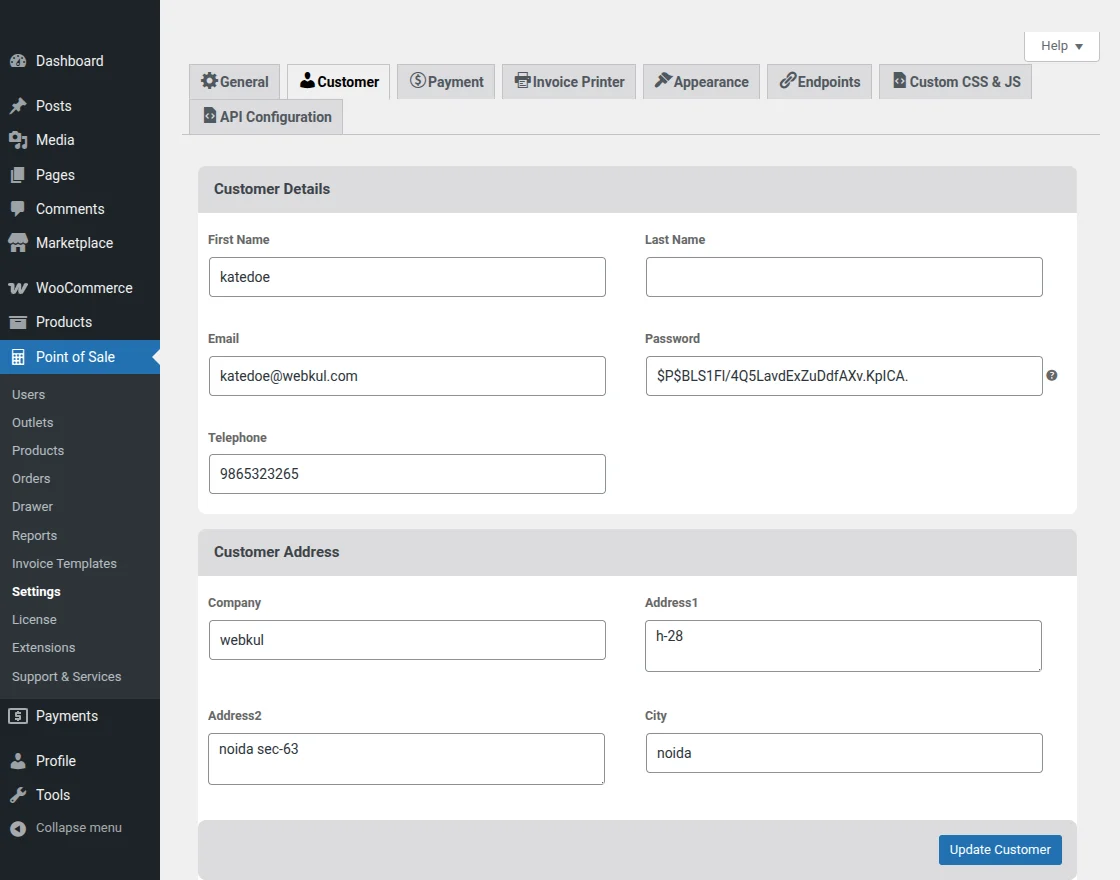This screenshot has width=1120, height=880.
Task: Click the Marketplace store icon
Action: point(18,243)
